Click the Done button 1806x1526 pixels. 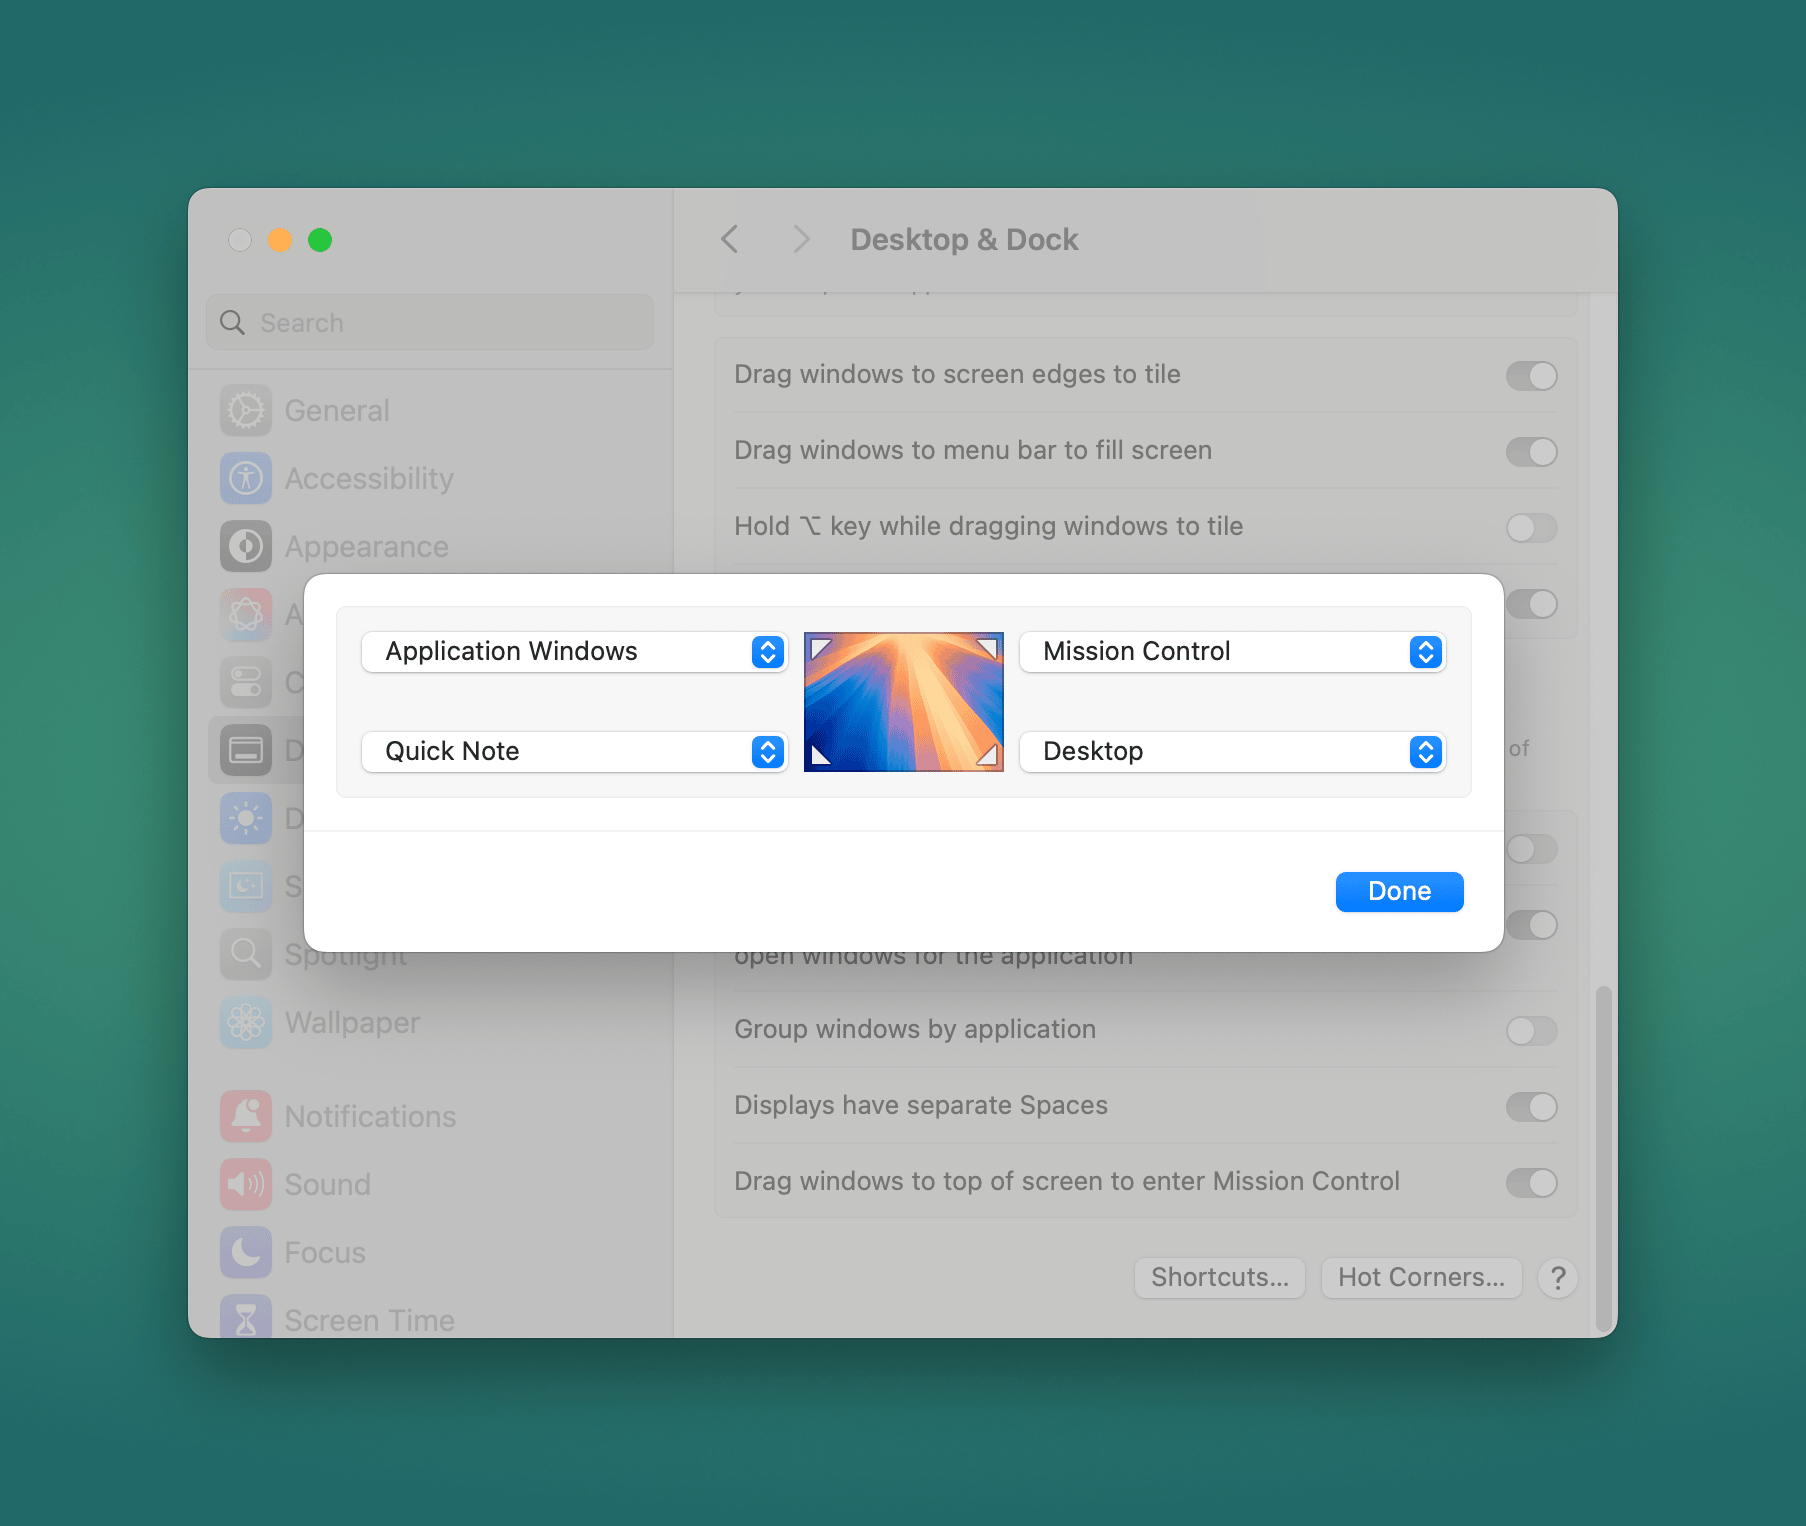click(1399, 892)
